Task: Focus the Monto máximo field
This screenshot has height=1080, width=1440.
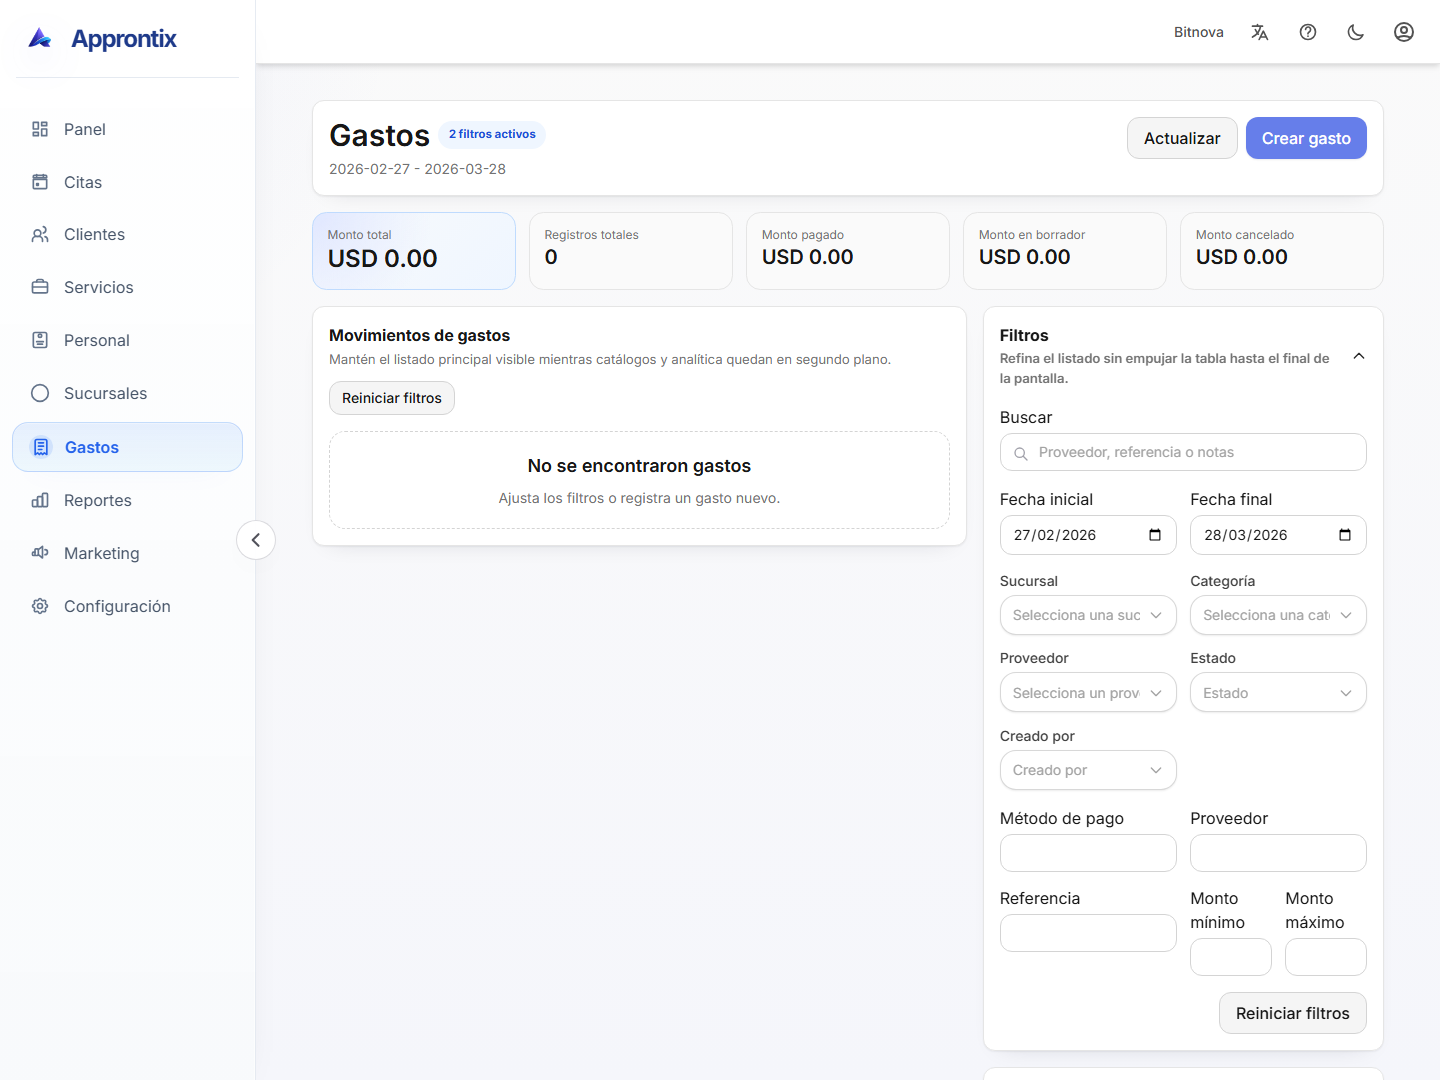Action: [x=1326, y=957]
